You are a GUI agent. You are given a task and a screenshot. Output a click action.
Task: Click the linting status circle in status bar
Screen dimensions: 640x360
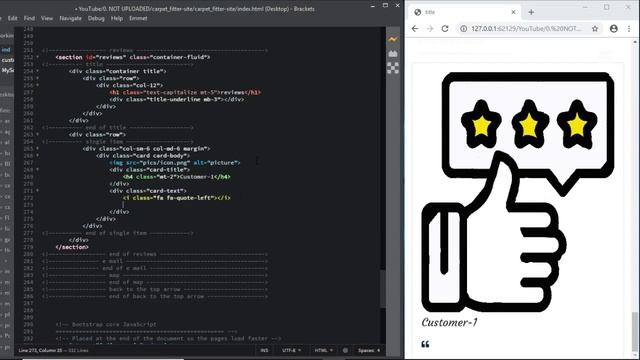(345, 350)
